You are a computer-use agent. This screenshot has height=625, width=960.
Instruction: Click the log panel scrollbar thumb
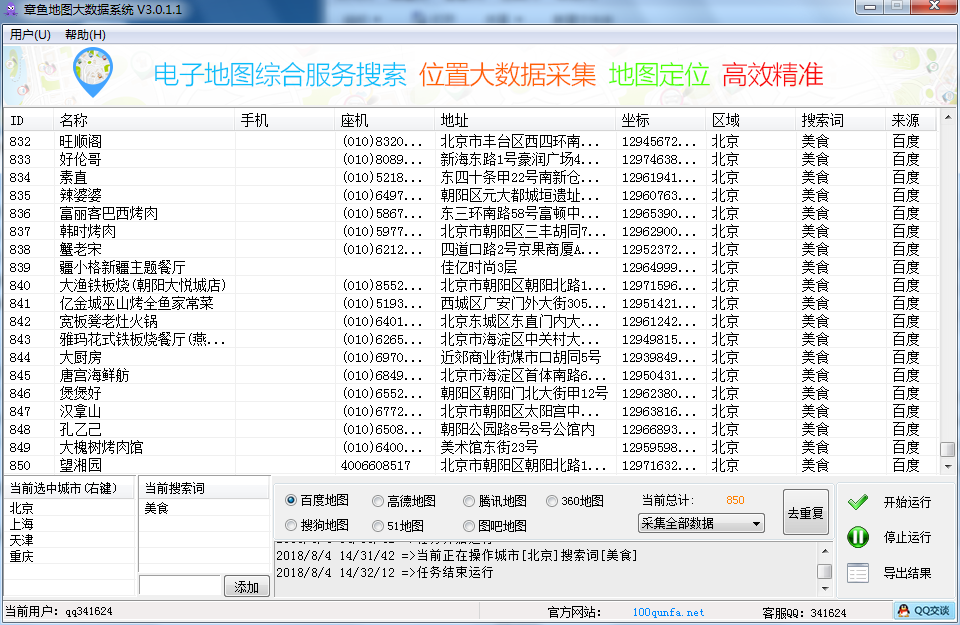(x=825, y=571)
